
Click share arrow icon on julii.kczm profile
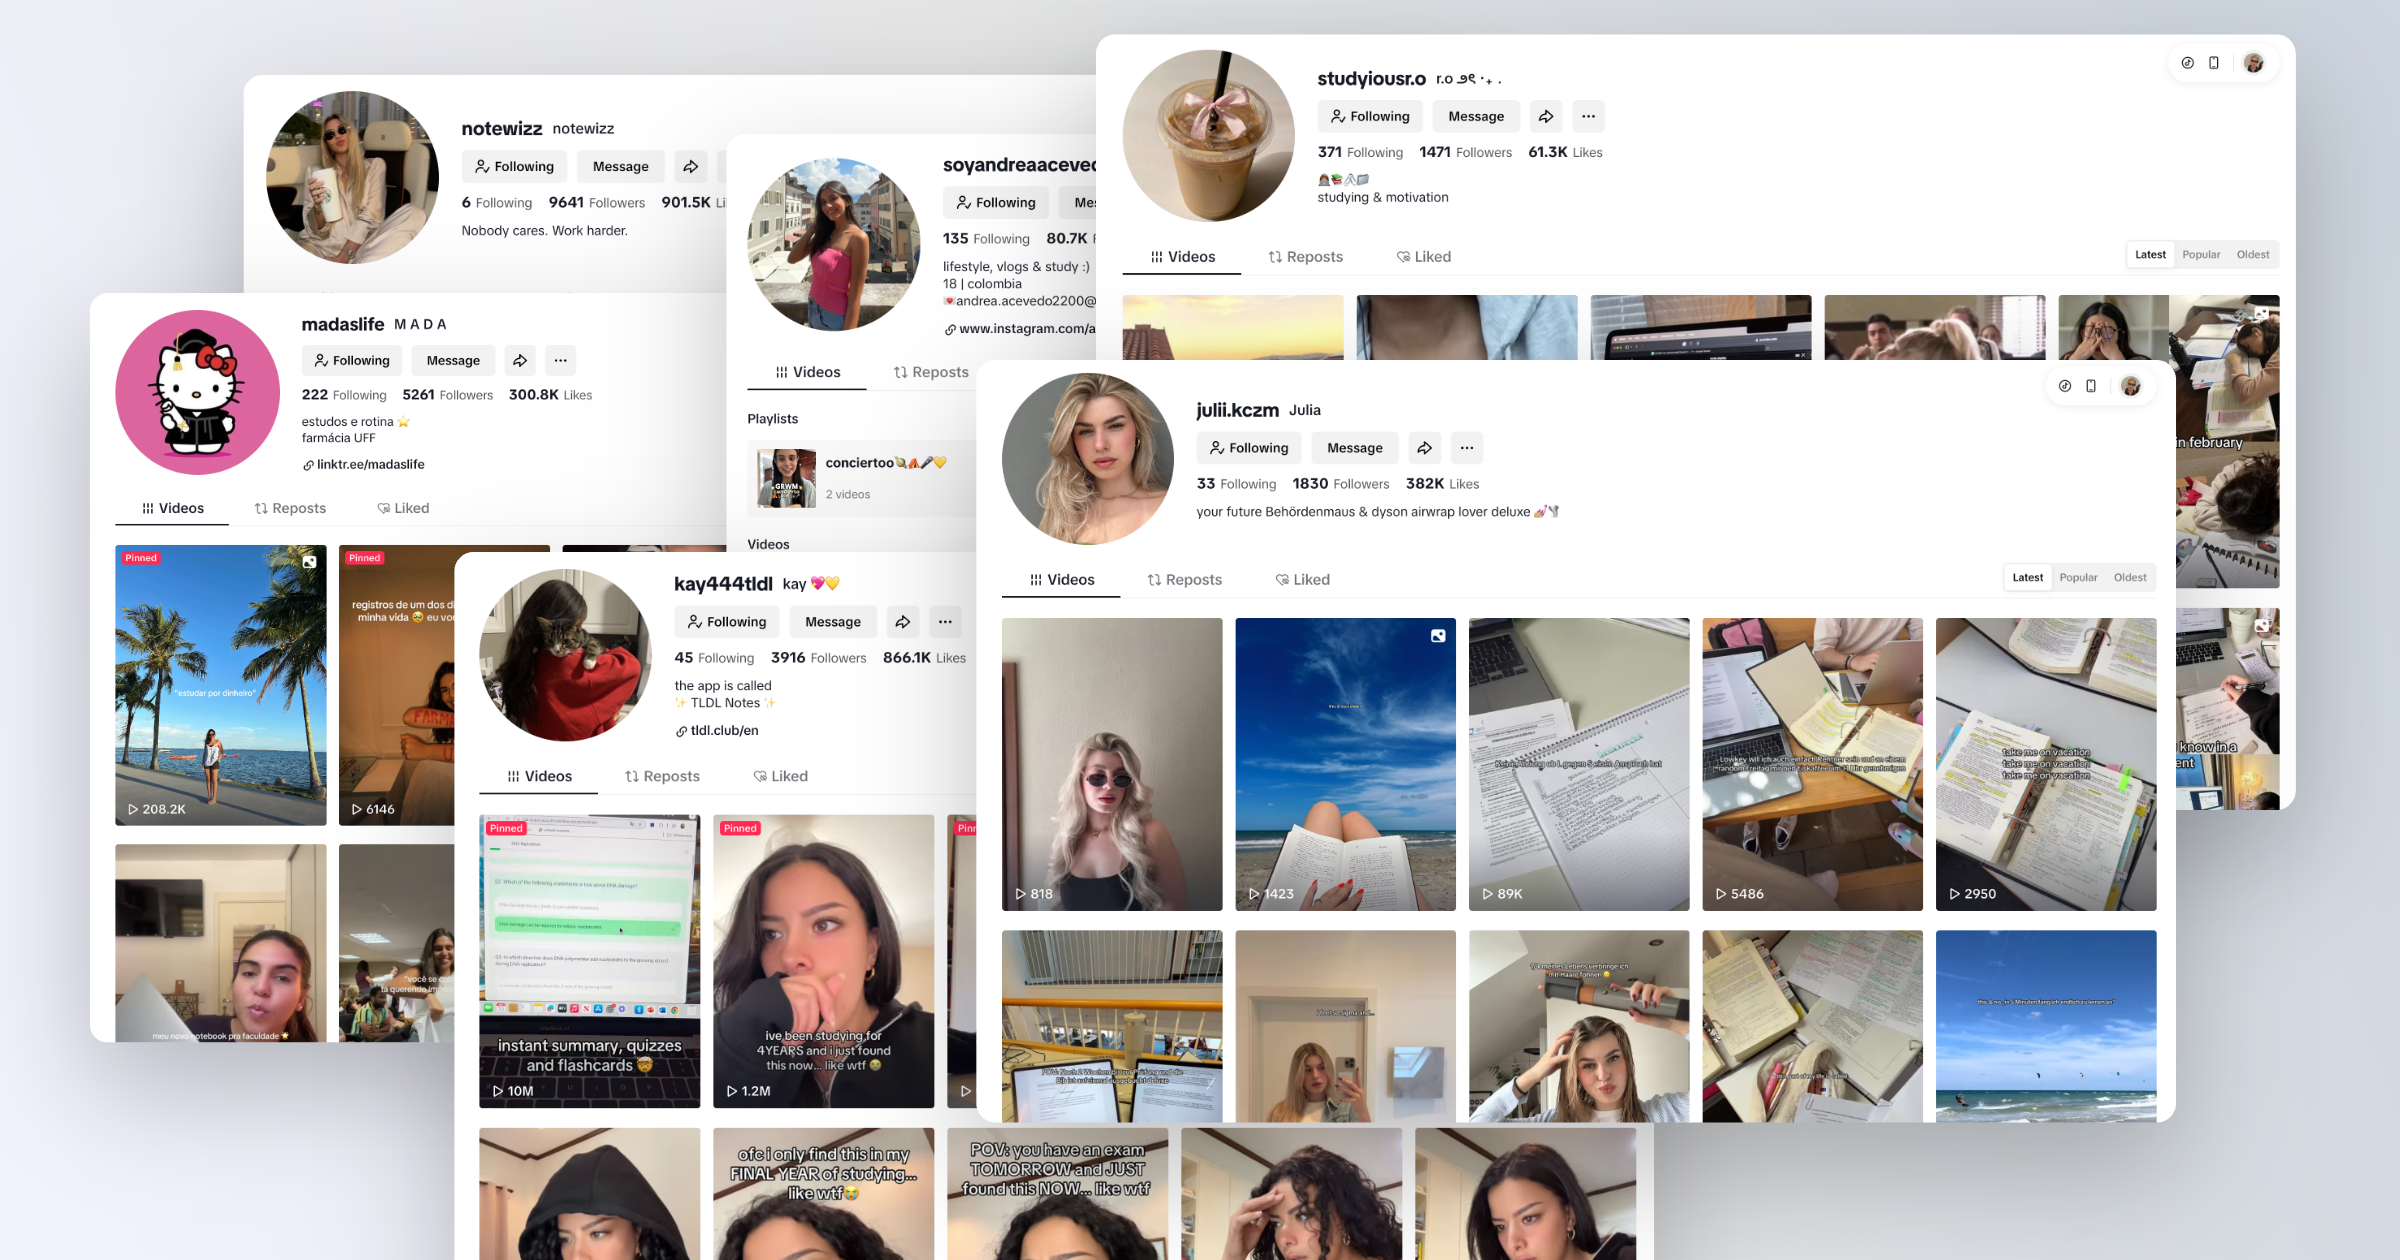click(x=1424, y=448)
